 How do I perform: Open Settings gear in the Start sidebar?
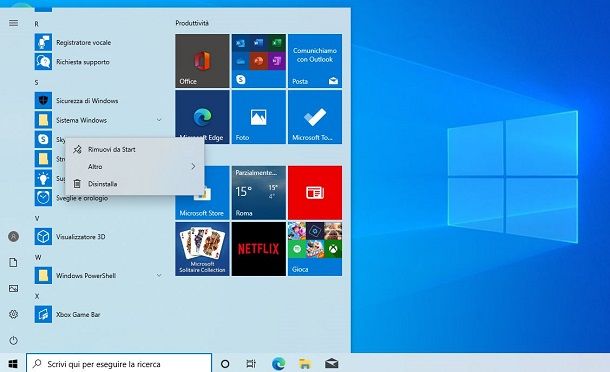[x=14, y=314]
